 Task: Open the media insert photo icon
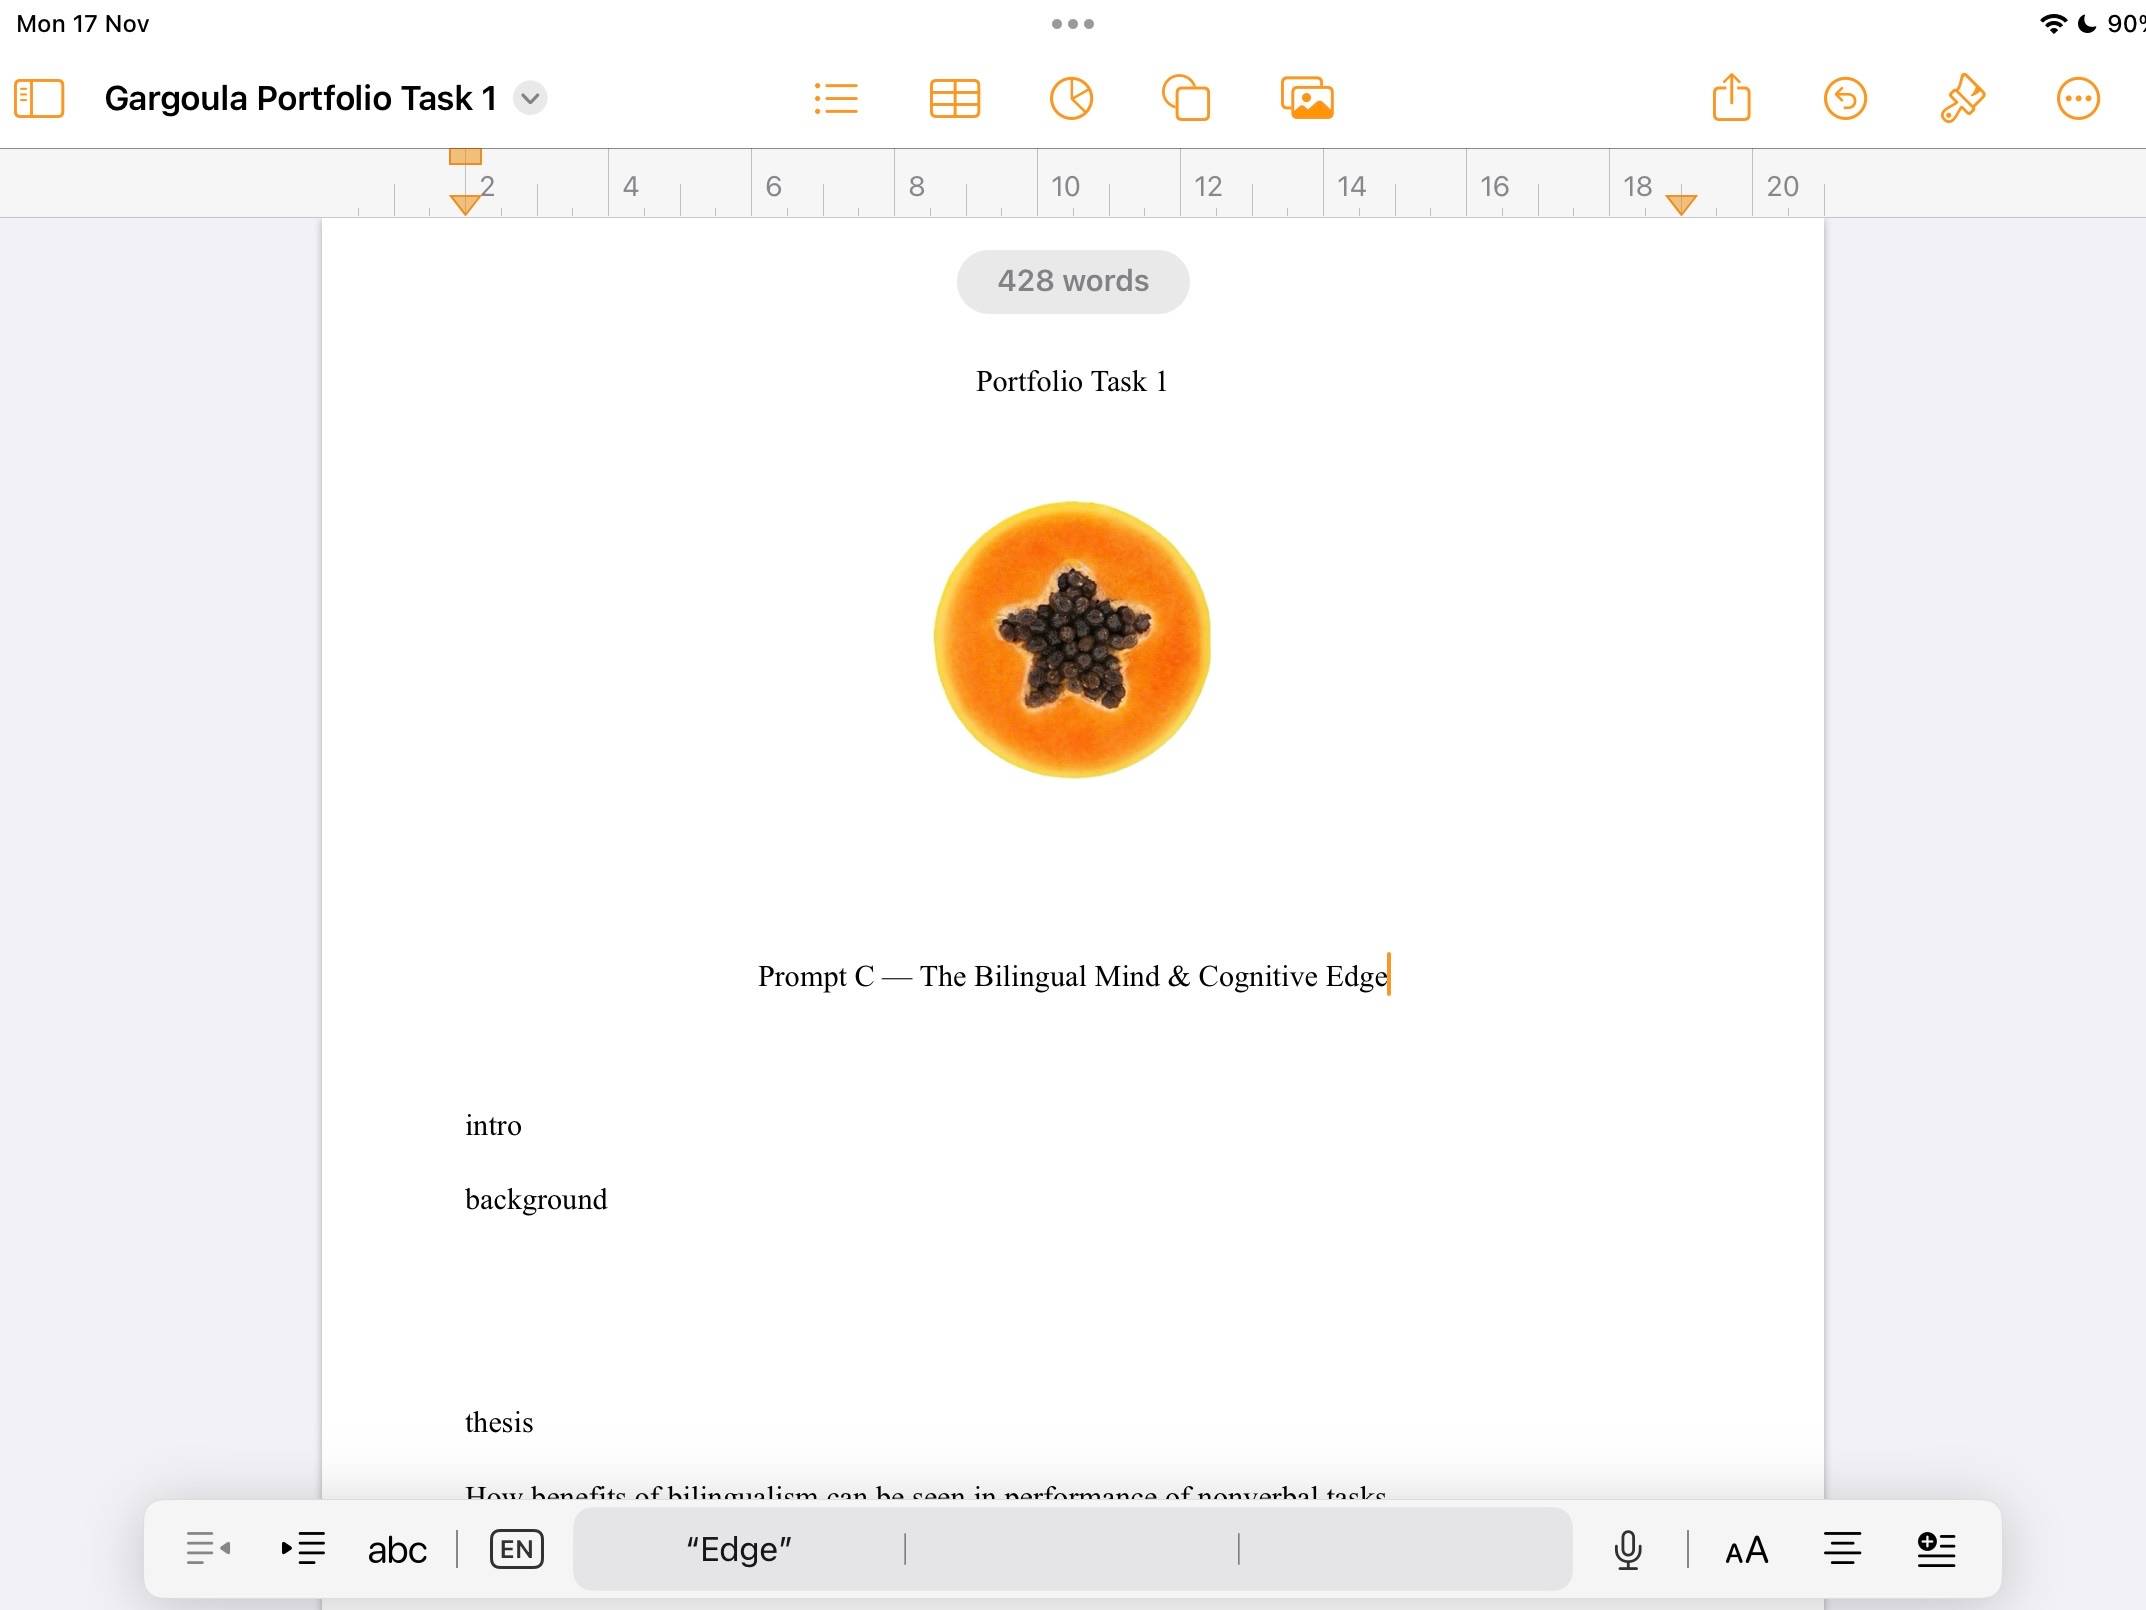pyautogui.click(x=1307, y=98)
